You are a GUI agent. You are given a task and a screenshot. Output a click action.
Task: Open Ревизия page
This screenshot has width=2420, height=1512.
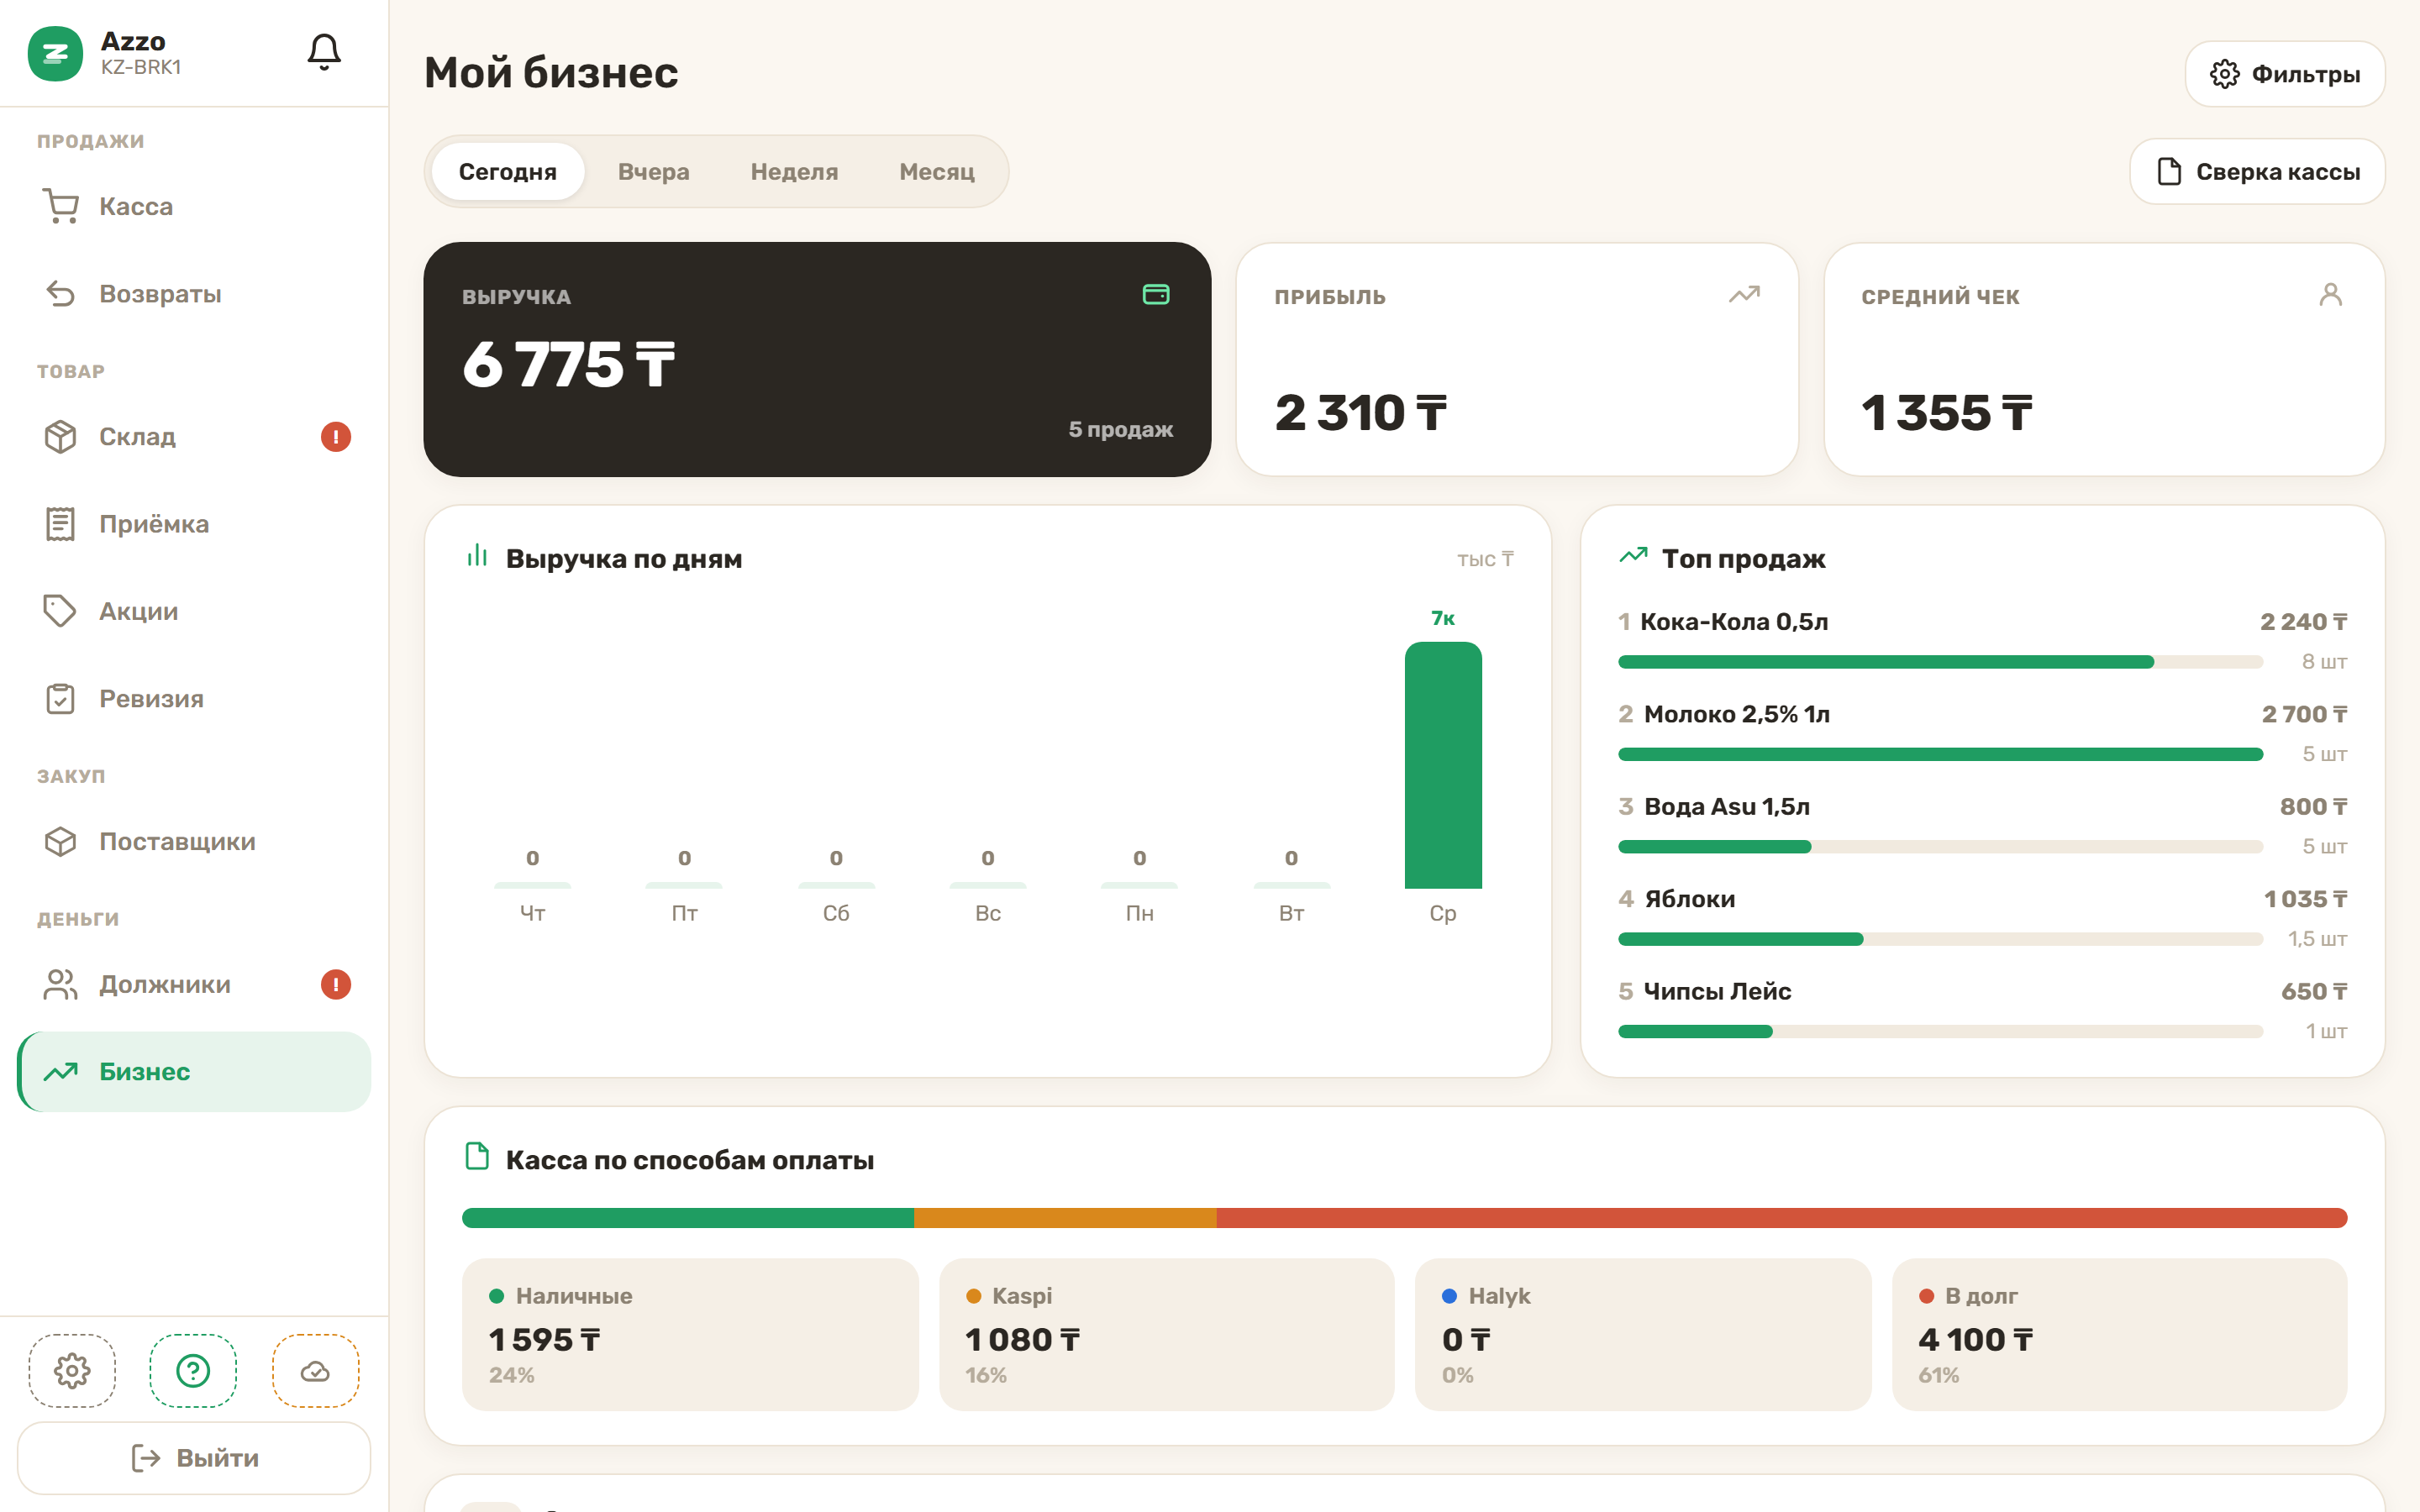coord(194,699)
